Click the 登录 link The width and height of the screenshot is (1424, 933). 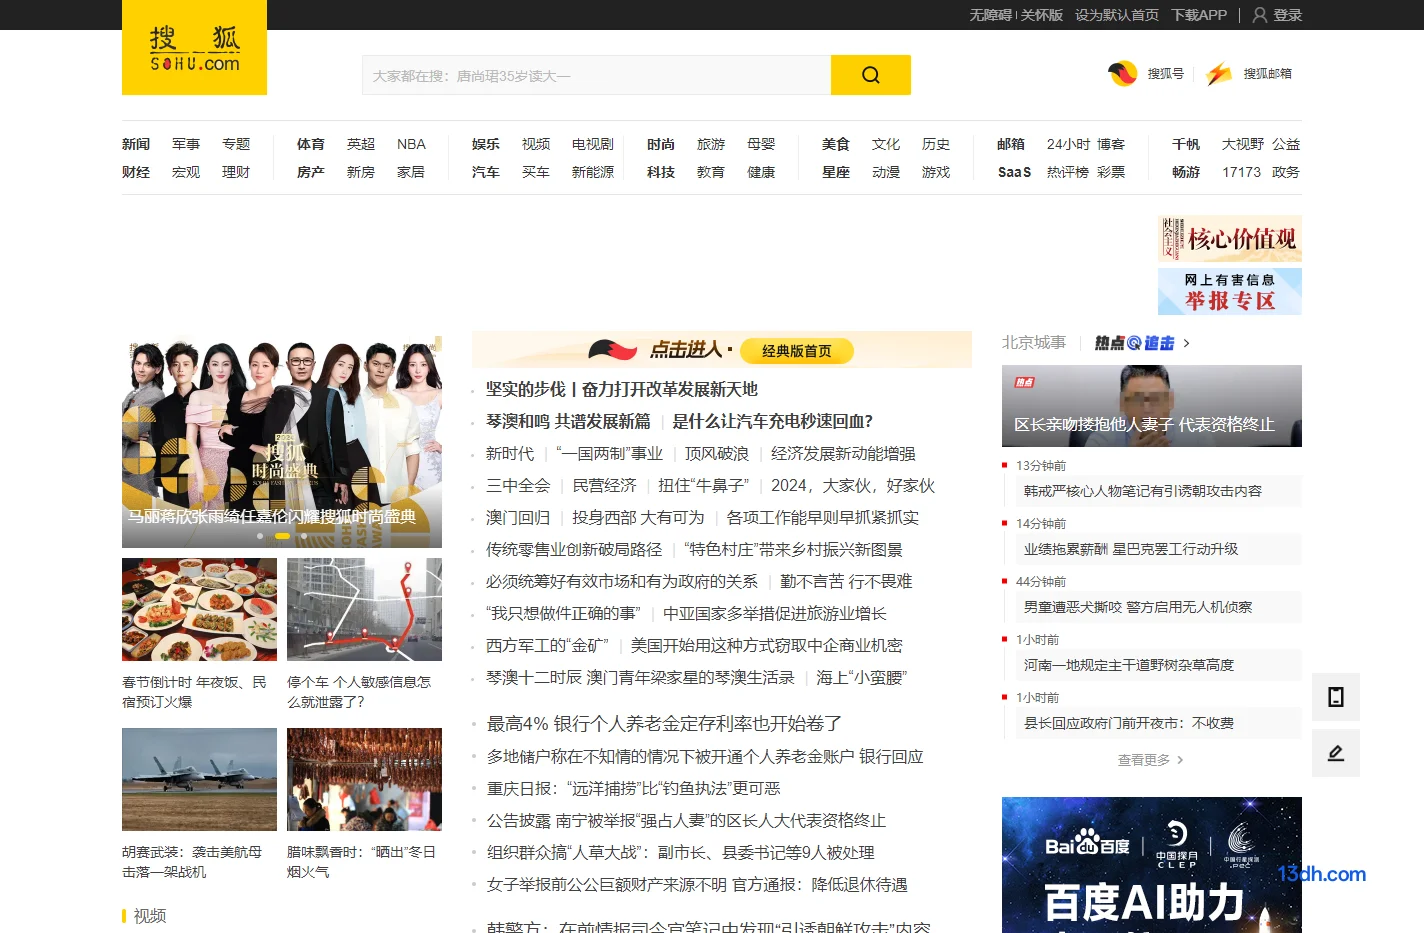click(x=1287, y=15)
